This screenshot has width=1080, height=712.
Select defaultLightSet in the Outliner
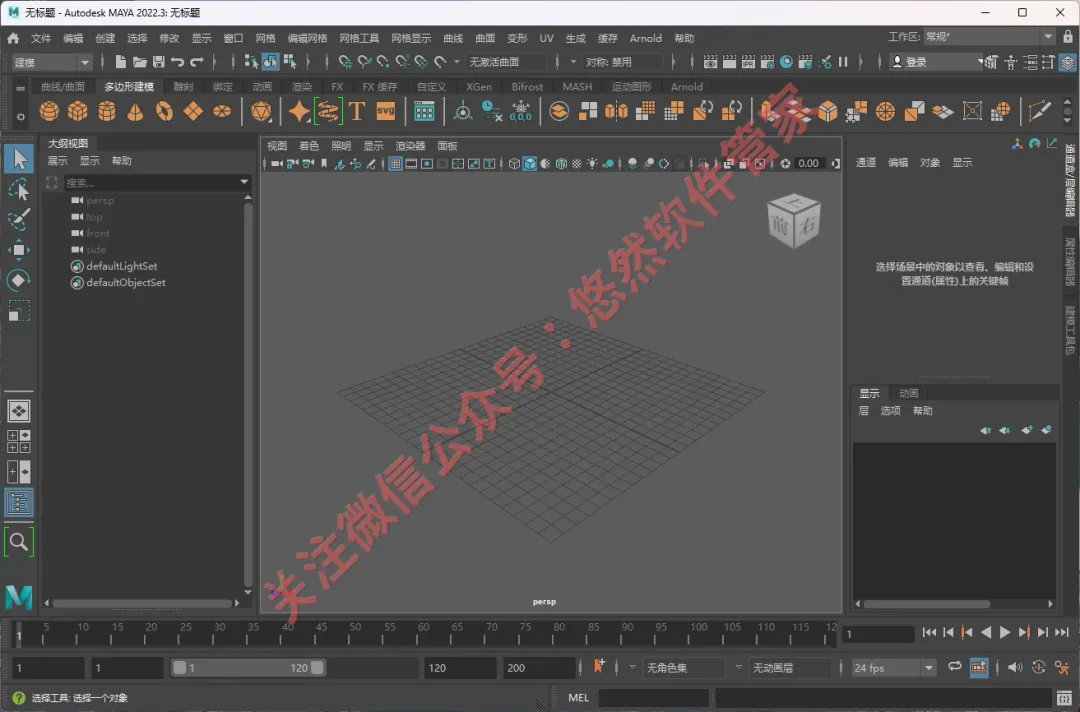point(121,266)
